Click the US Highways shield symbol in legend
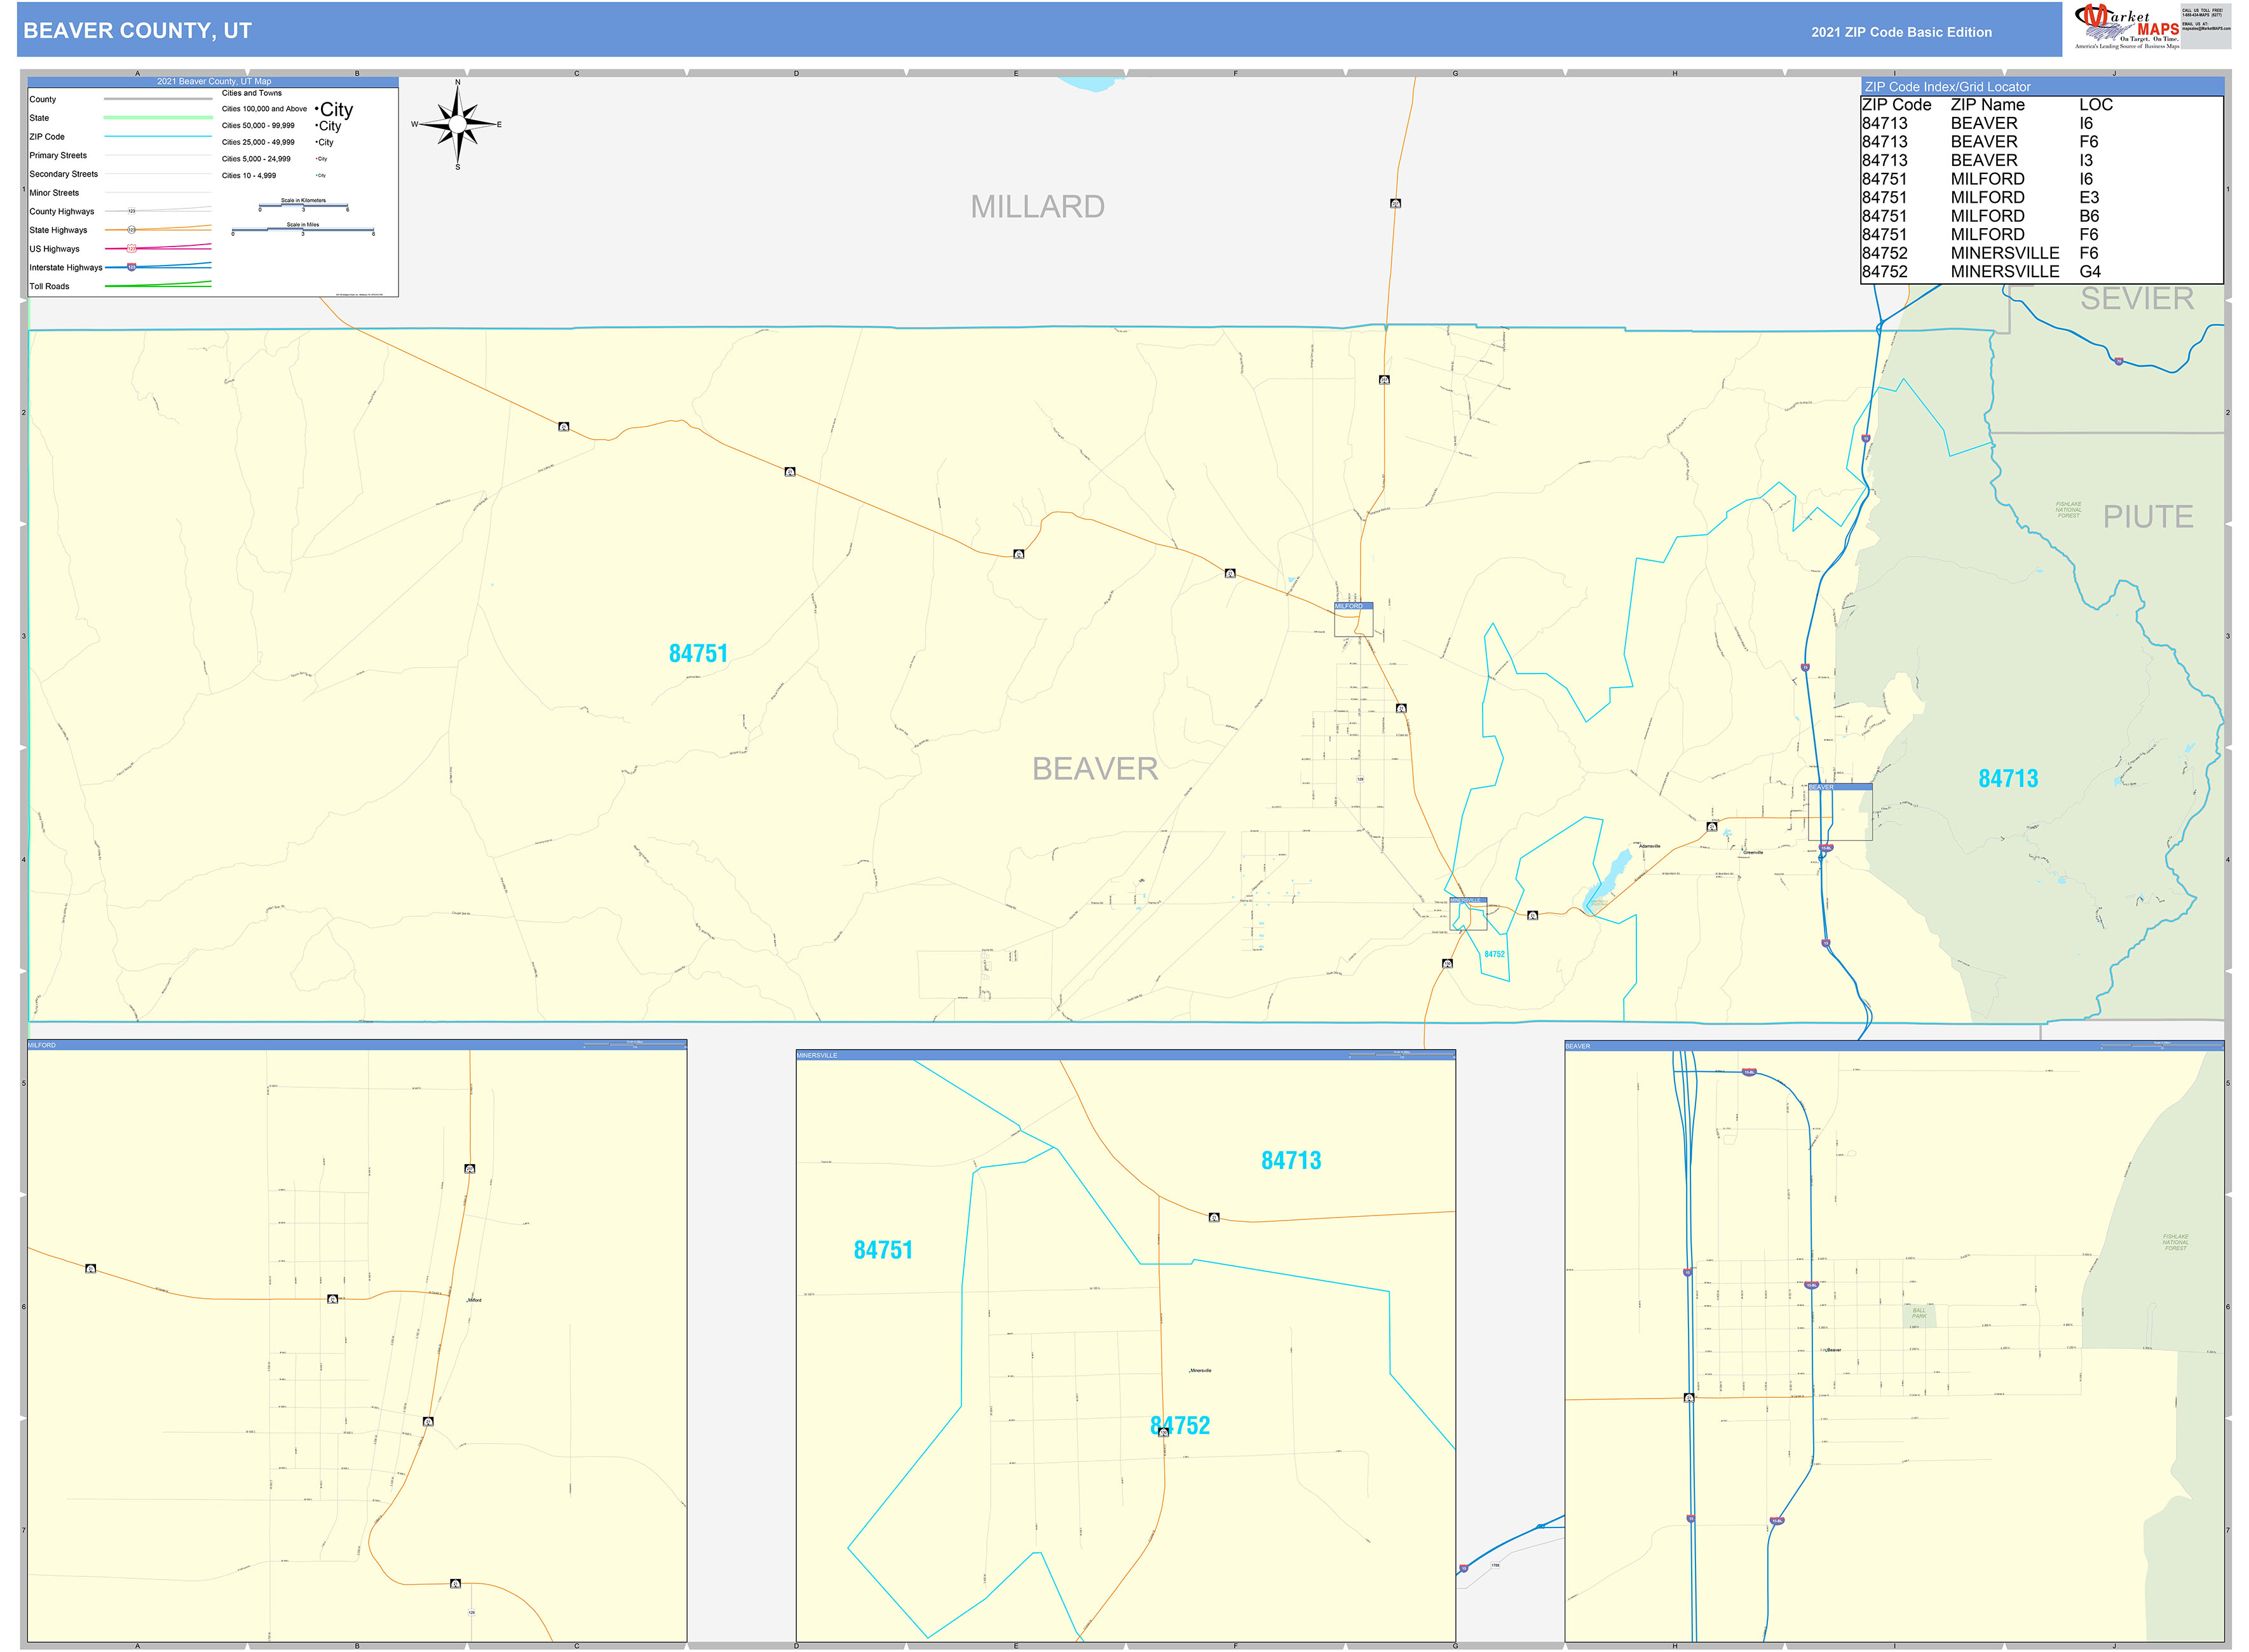 [131, 249]
